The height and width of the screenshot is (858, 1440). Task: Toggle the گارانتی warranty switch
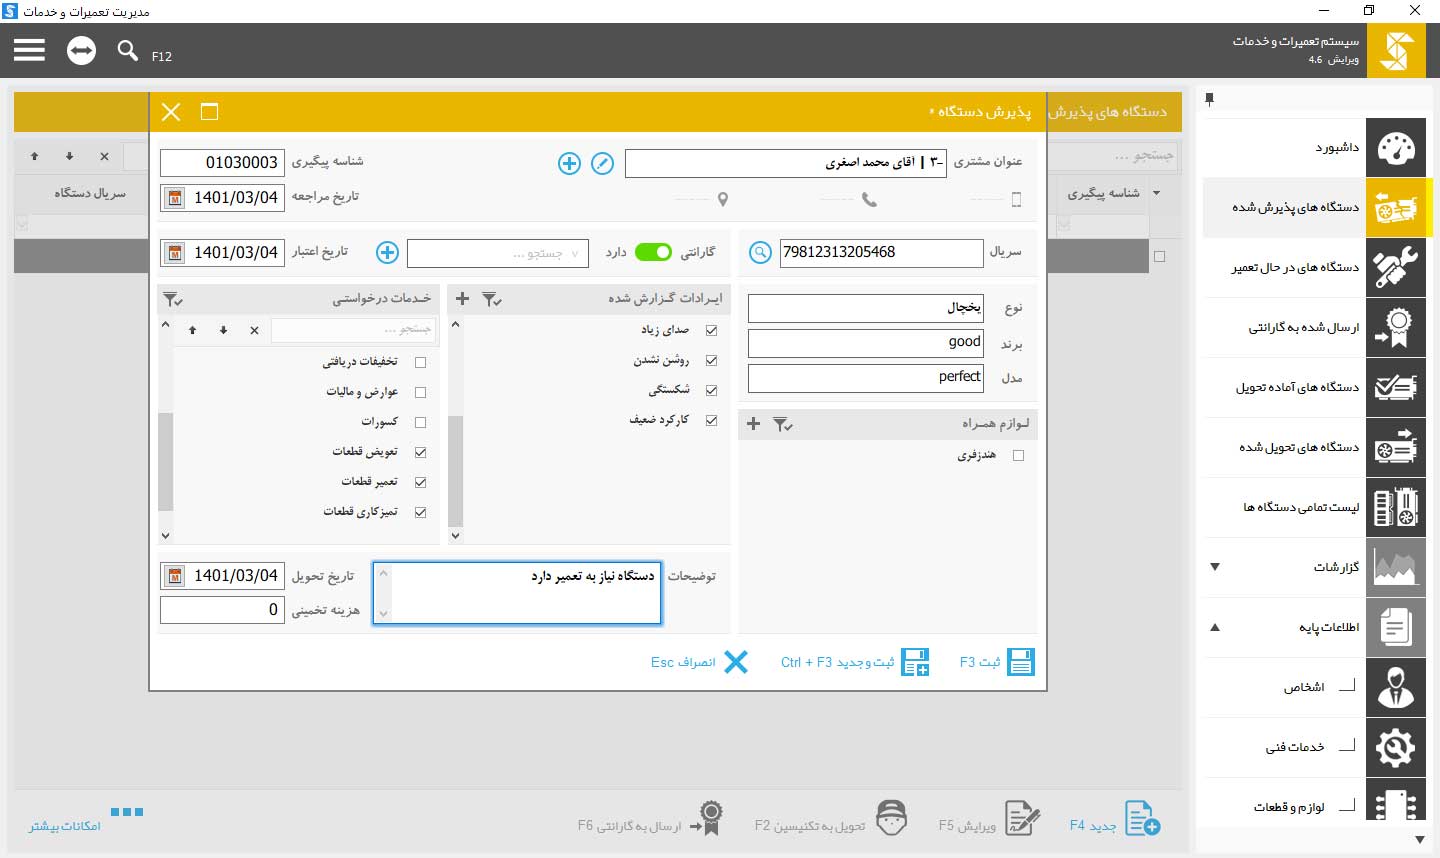(x=653, y=252)
